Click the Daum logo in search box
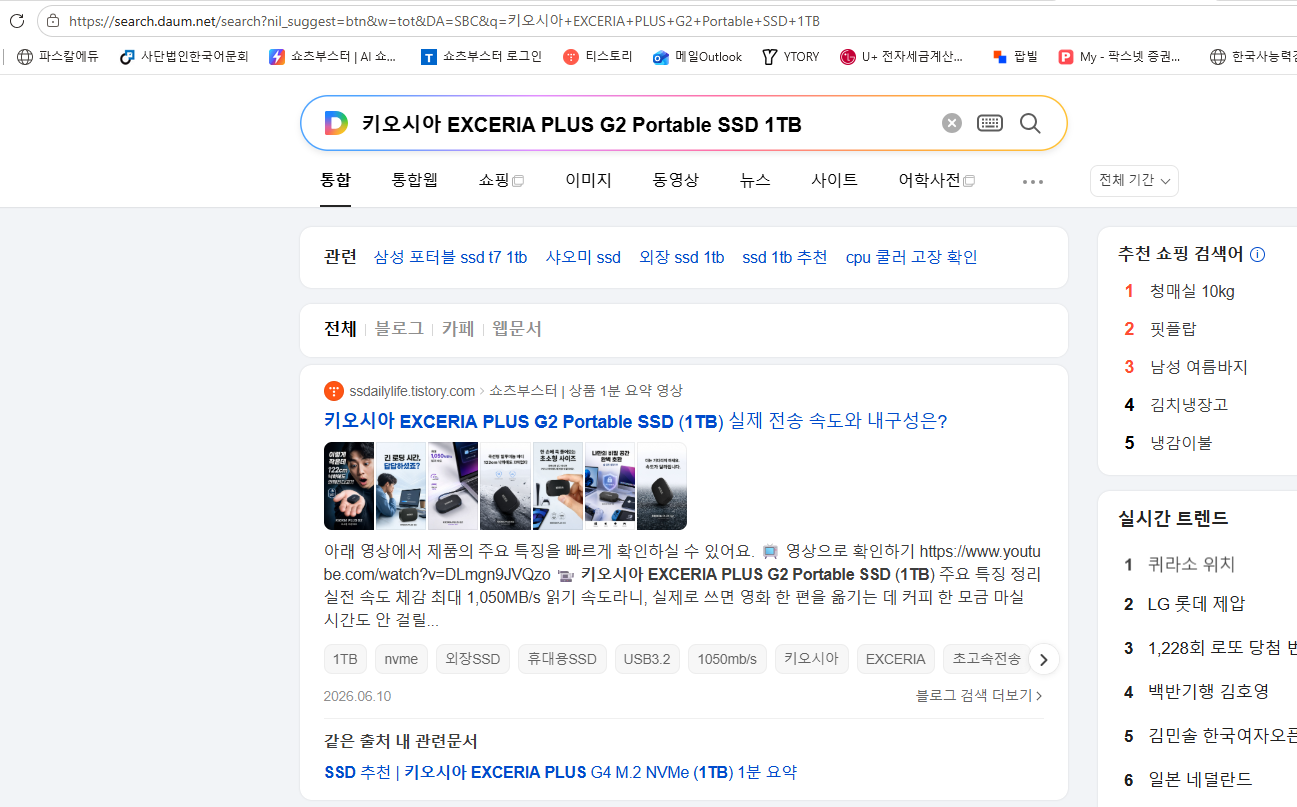1297x807 pixels. pyautogui.click(x=336, y=123)
